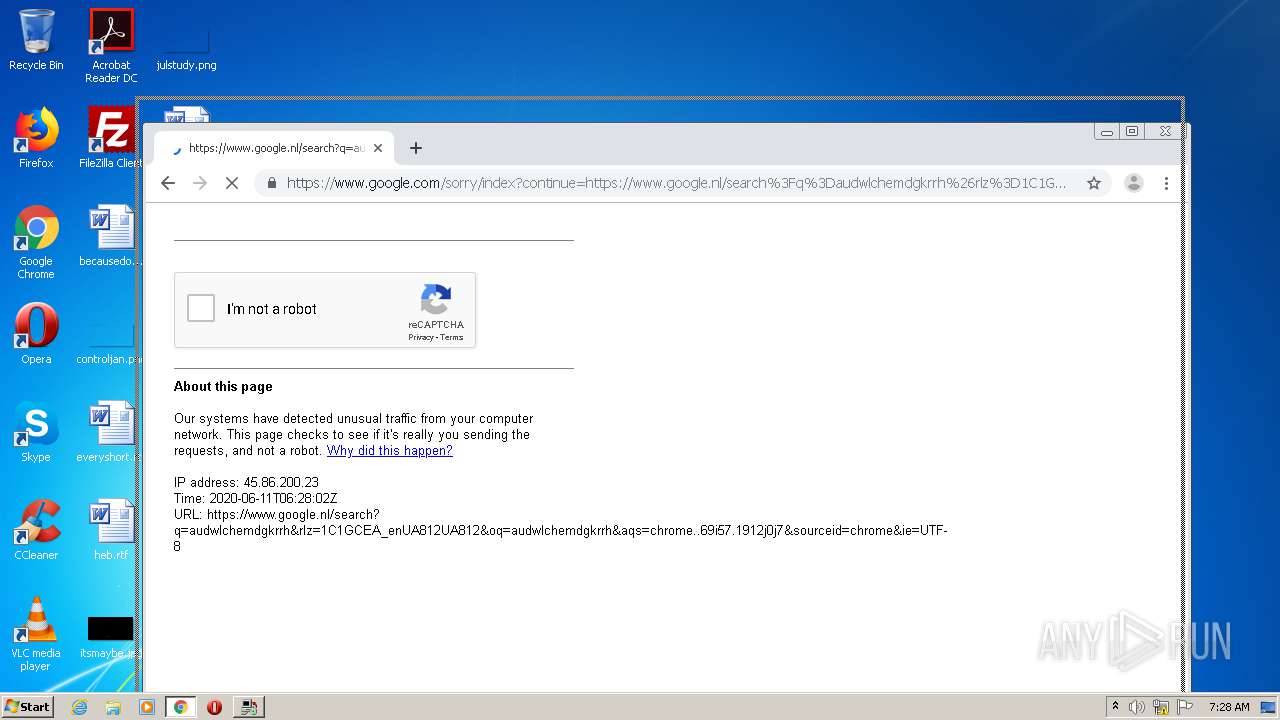Launch Acrobat Reader DC shortcut
The height and width of the screenshot is (720, 1280).
coord(111,46)
